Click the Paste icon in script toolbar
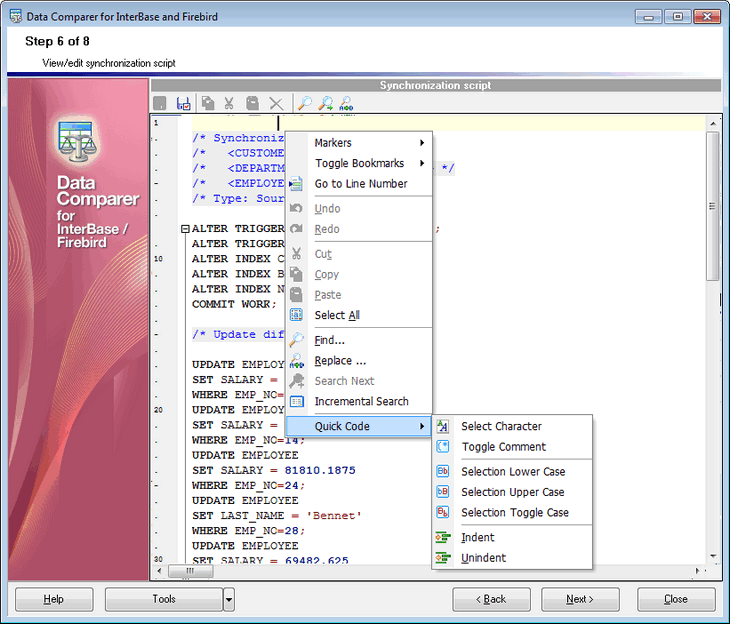Image resolution: width=730 pixels, height=624 pixels. (x=252, y=103)
